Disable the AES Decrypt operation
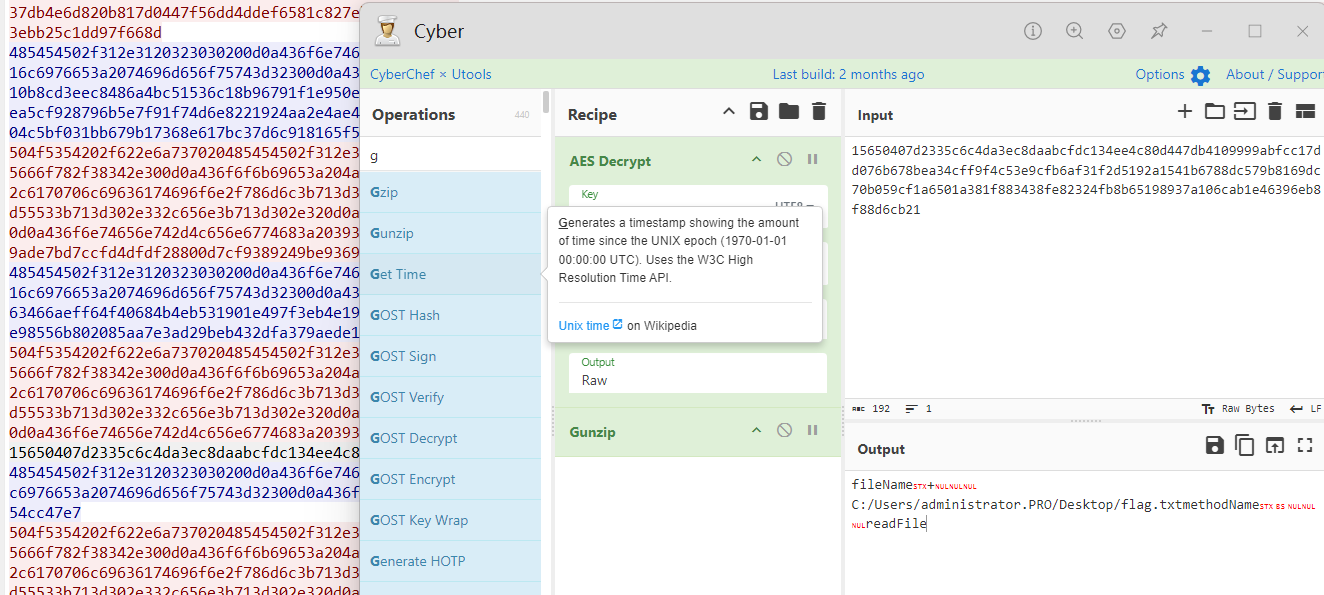 tap(785, 159)
